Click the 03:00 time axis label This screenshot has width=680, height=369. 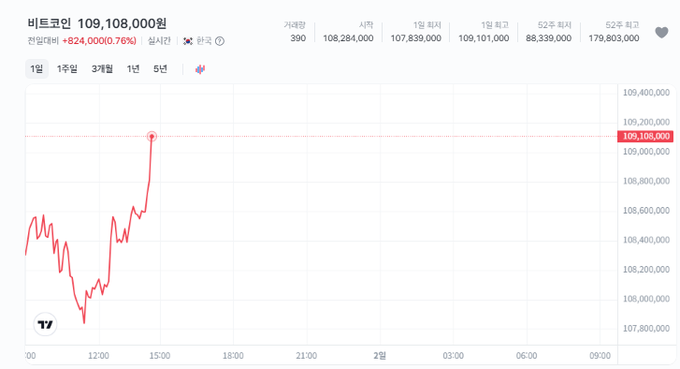(x=453, y=356)
